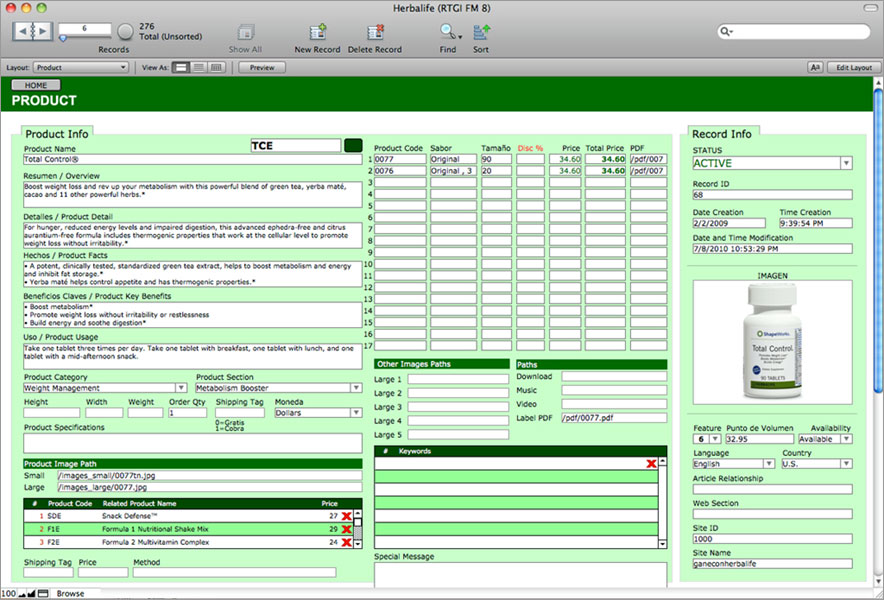The height and width of the screenshot is (600, 884).
Task: Remove Formula 1 Nutritional Shake Mix red X
Action: point(346,529)
